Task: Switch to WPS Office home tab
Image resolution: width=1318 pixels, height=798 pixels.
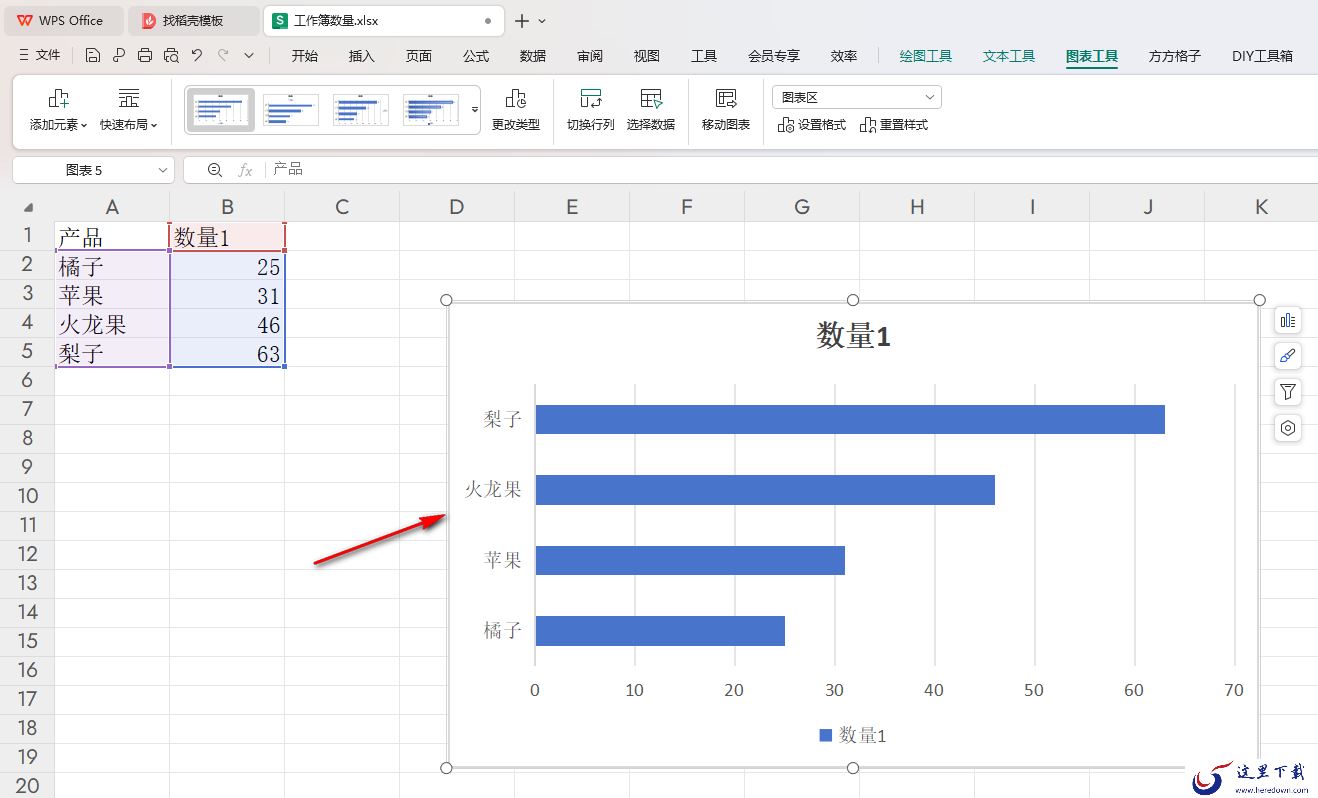Action: click(62, 20)
